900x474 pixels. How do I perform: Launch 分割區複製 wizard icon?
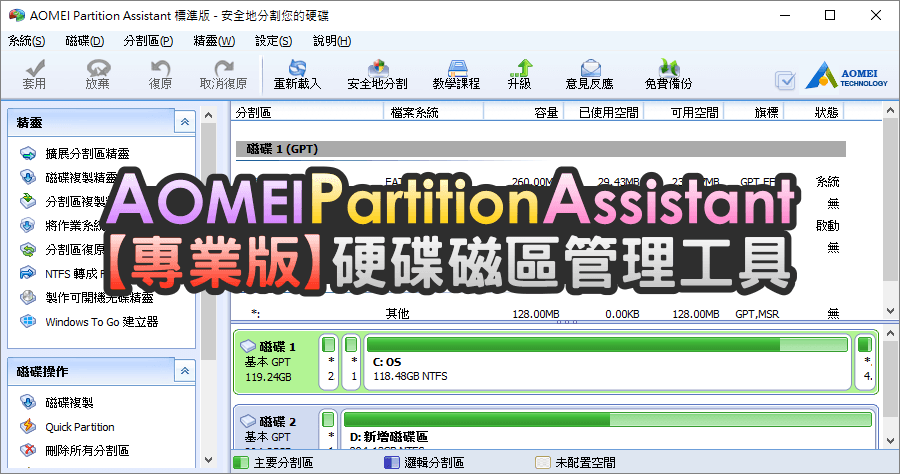click(28, 201)
